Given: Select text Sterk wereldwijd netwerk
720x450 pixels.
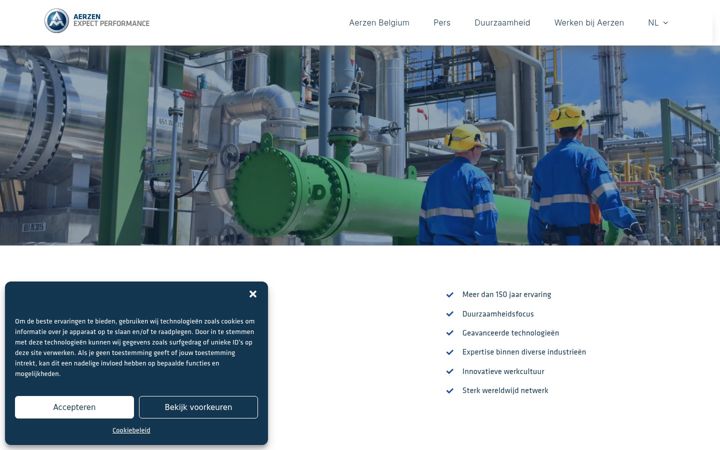Looking at the screenshot, I should tap(505, 391).
